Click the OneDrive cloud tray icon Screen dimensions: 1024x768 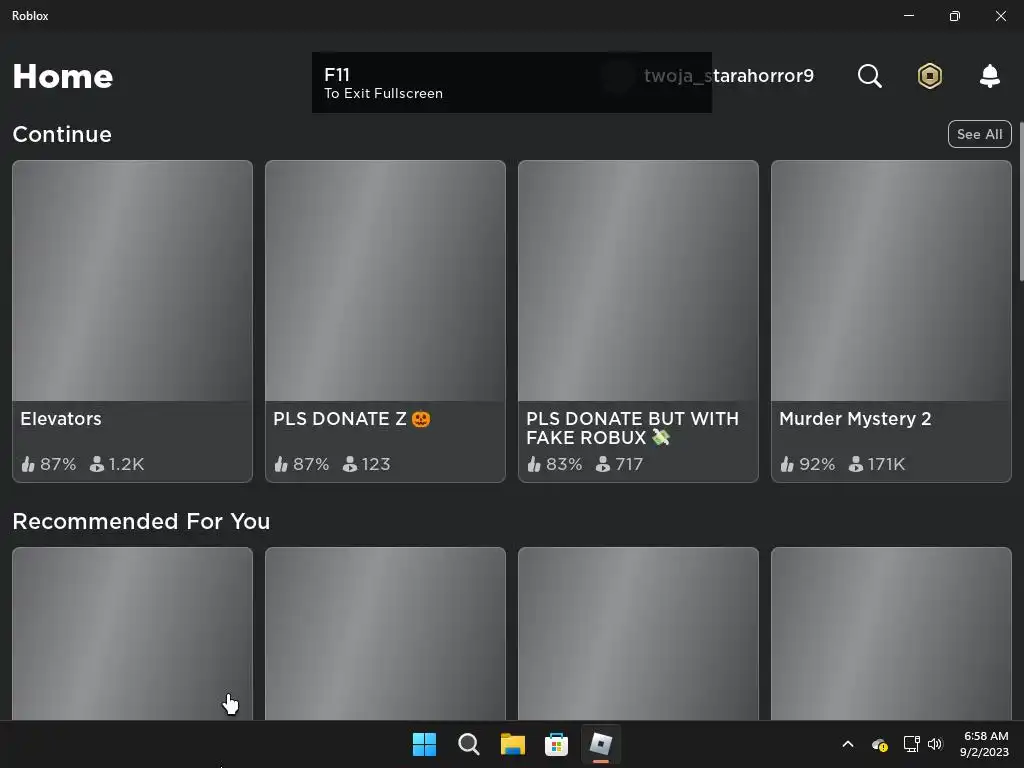click(880, 744)
